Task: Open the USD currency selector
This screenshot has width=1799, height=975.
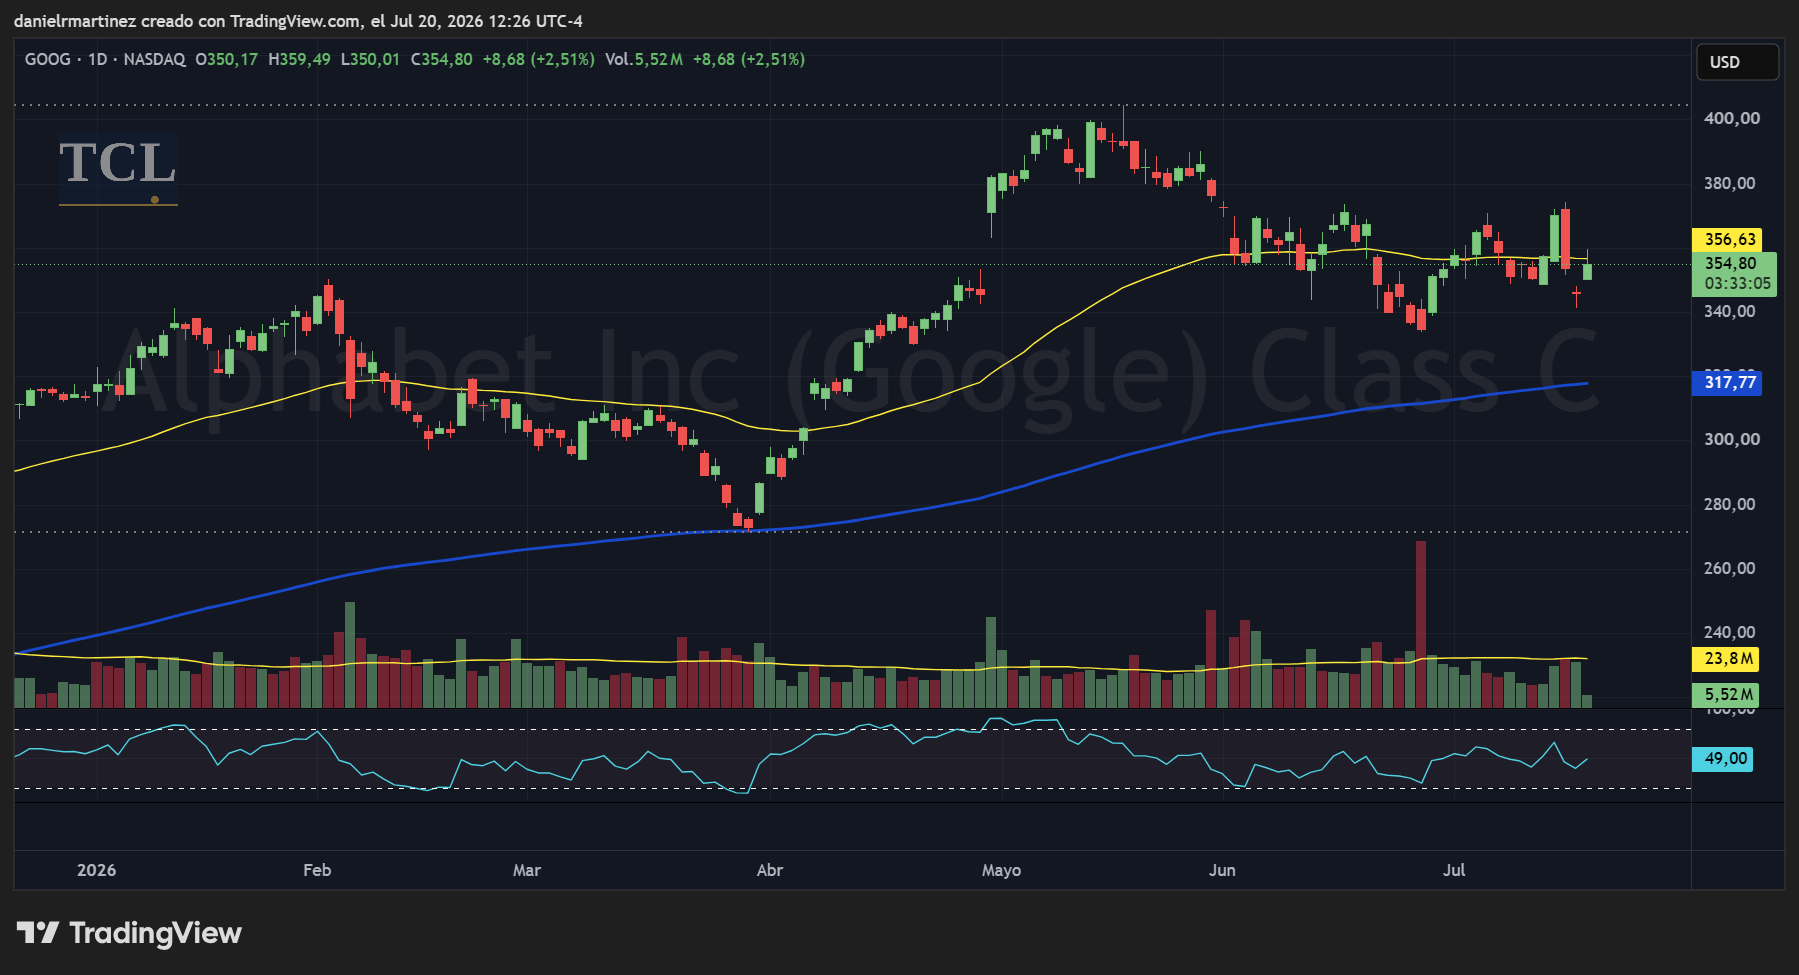Action: [1737, 62]
